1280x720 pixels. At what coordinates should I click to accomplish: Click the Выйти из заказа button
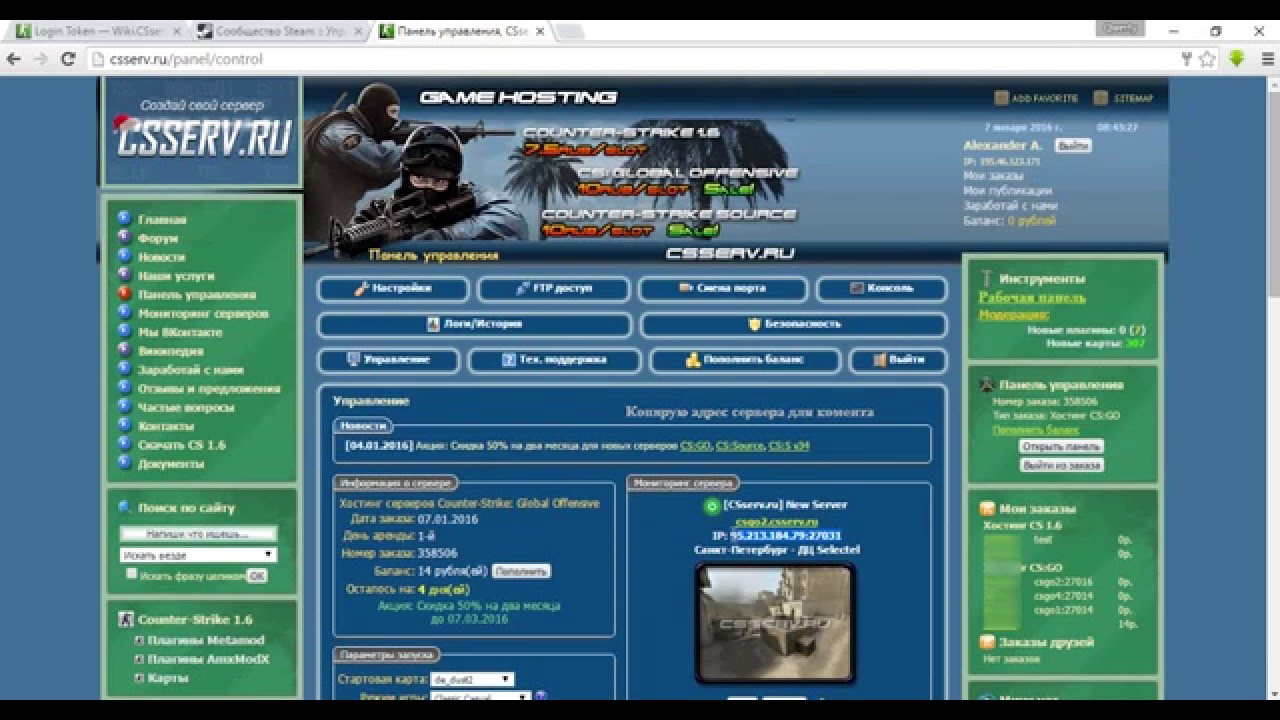pyautogui.click(x=1061, y=465)
